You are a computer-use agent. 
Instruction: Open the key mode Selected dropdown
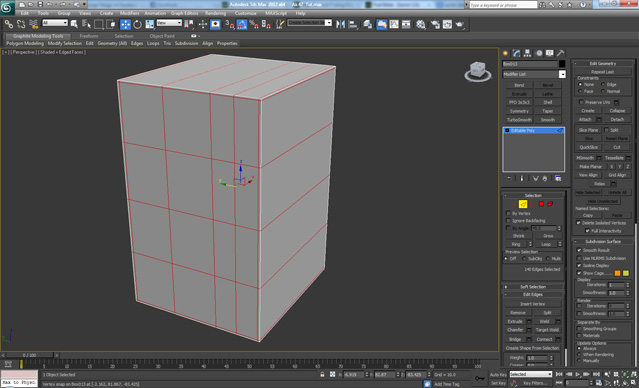coord(531,374)
